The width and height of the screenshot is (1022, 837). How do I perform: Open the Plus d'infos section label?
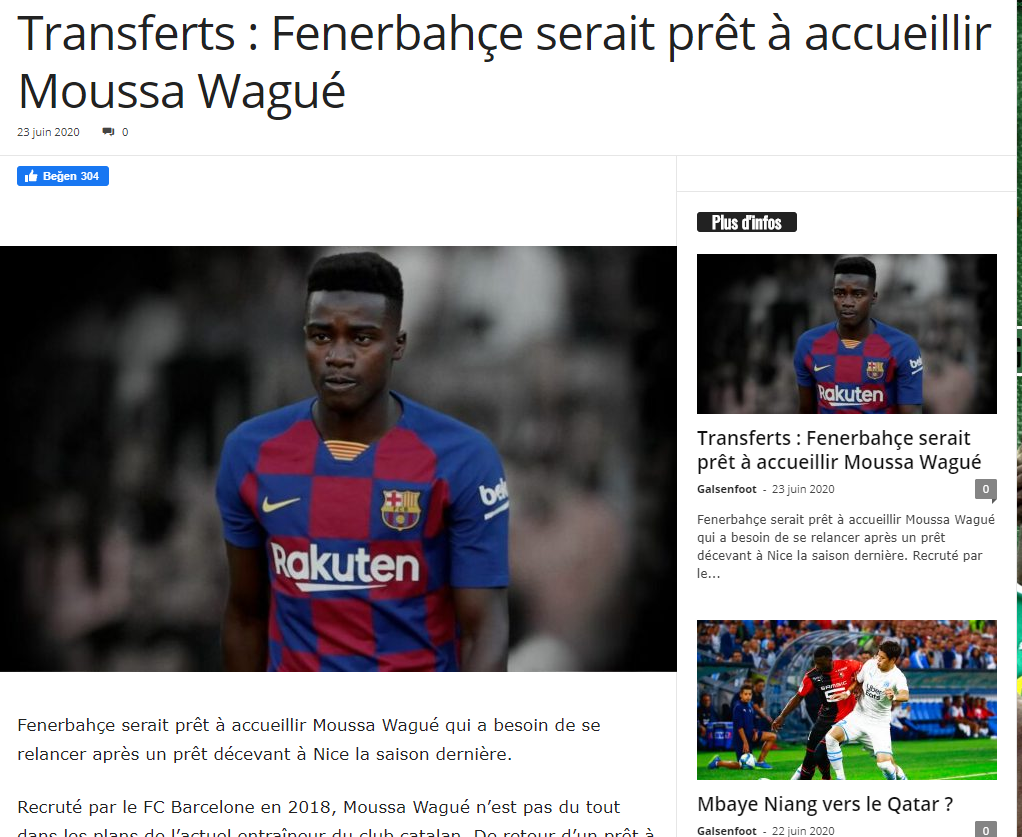pyautogui.click(x=746, y=222)
